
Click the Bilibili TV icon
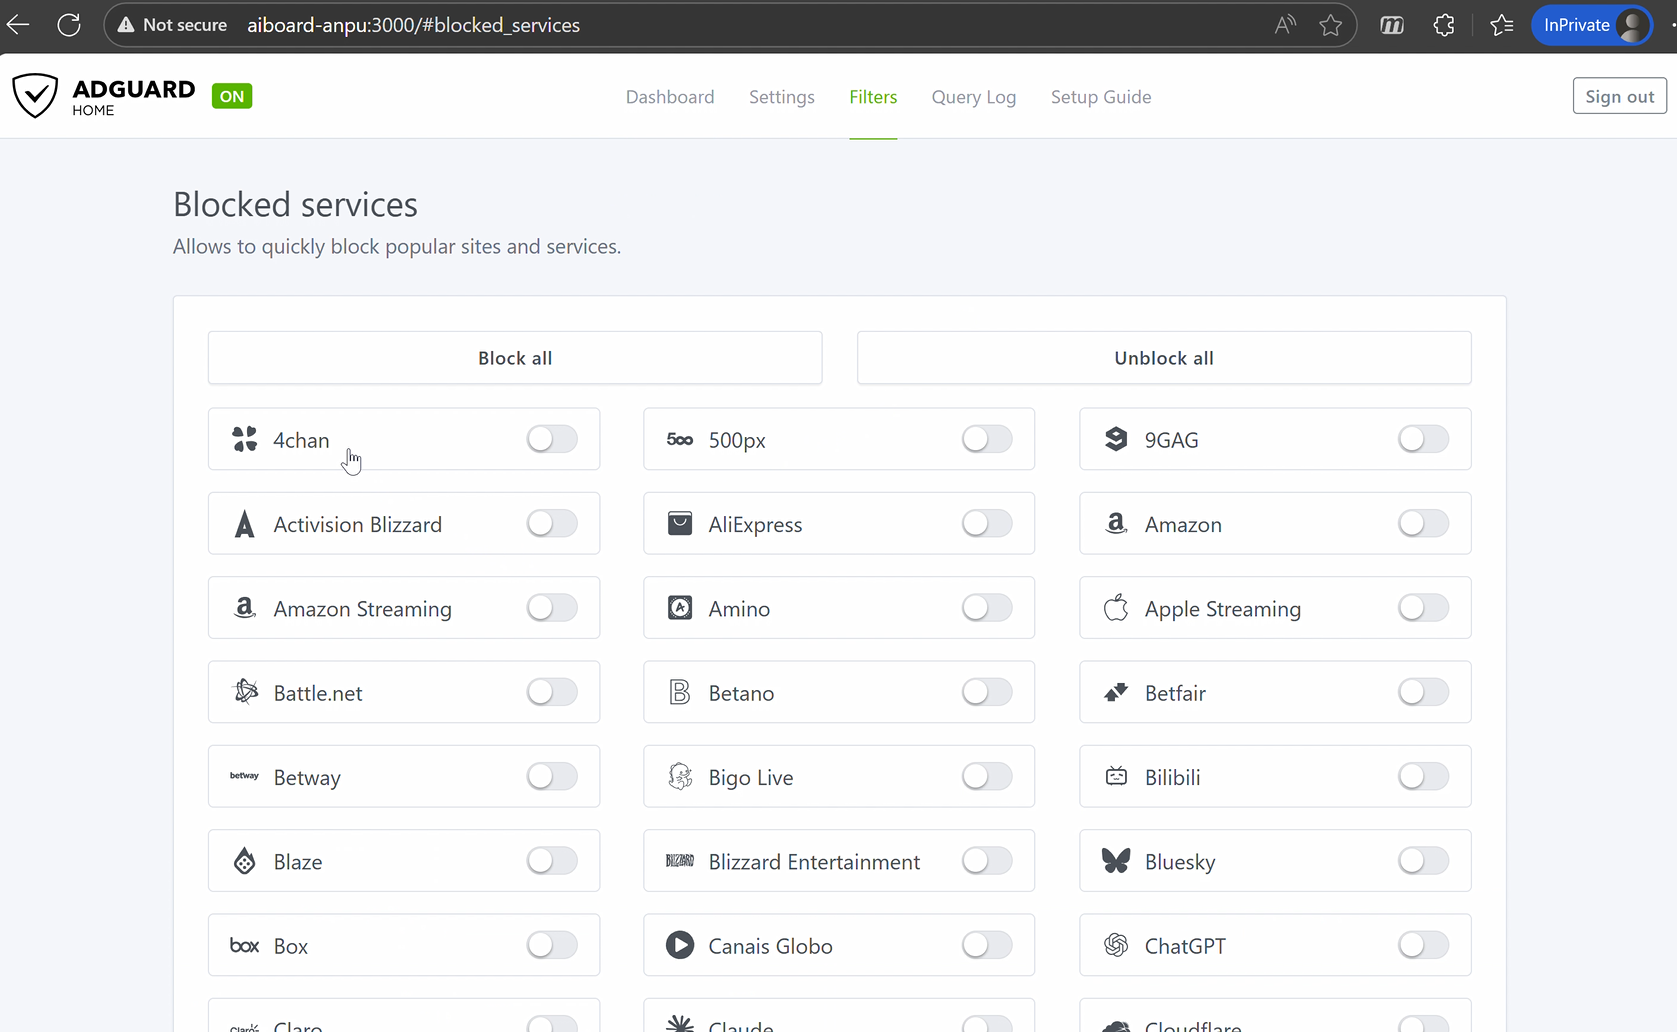[x=1116, y=777]
